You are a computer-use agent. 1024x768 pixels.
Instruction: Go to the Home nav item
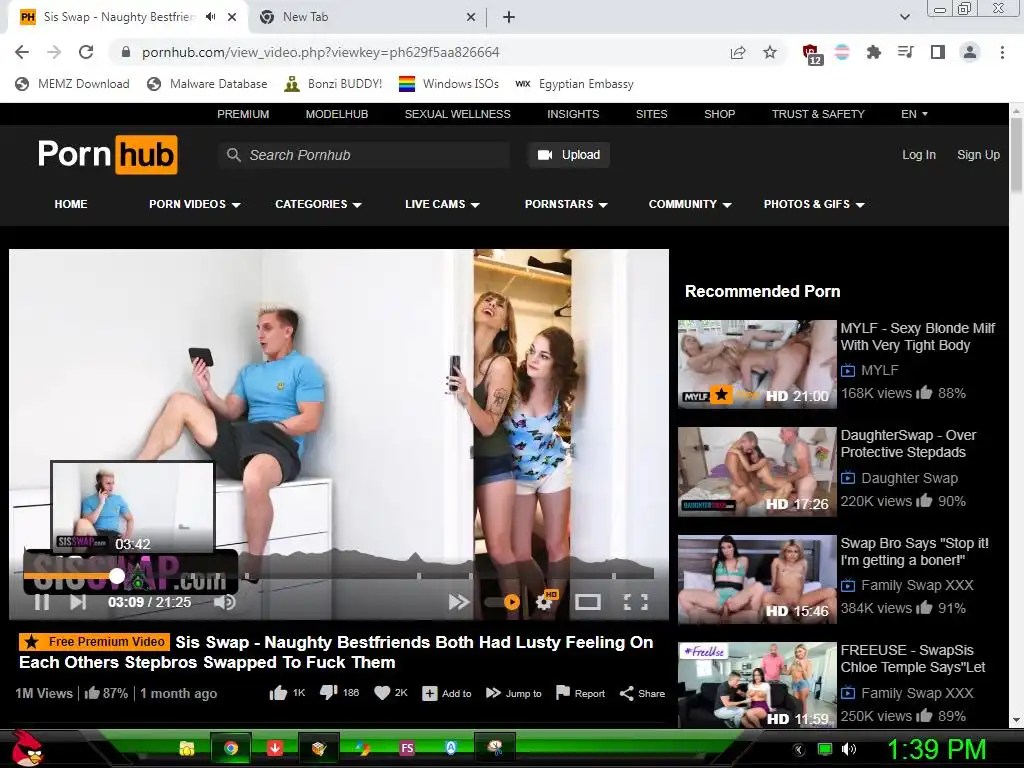click(71, 204)
